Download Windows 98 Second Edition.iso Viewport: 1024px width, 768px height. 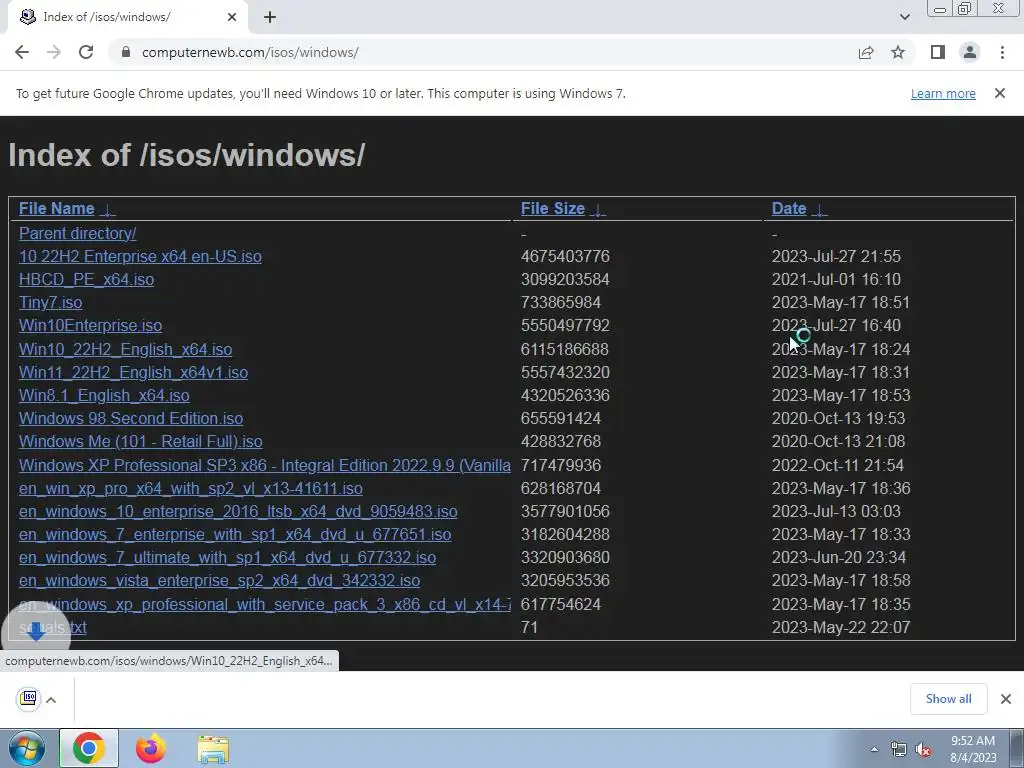(x=131, y=418)
